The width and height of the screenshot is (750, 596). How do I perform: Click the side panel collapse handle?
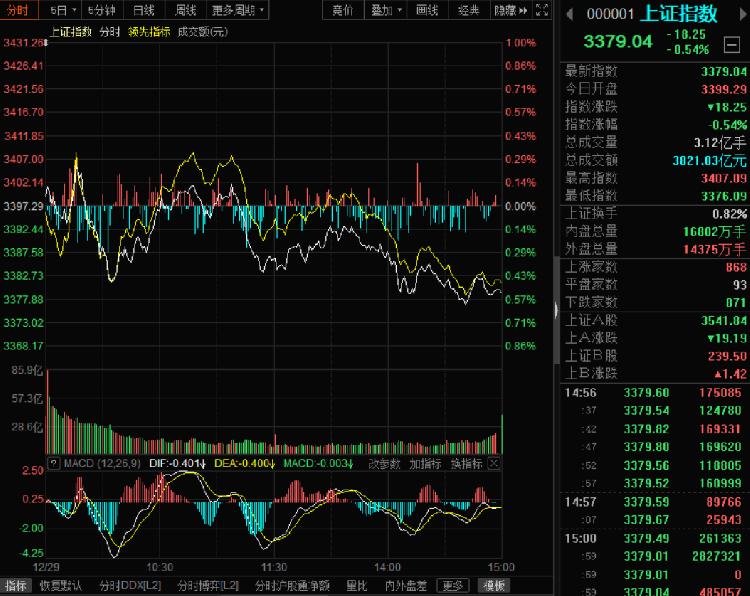pyautogui.click(x=556, y=310)
